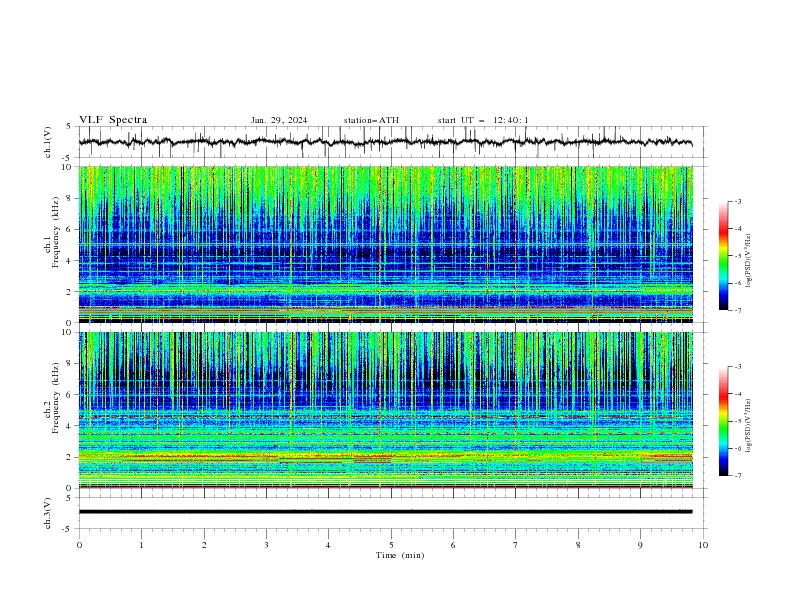Click the 'ch.3(V)' axis label
792x612 pixels.
tap(48, 513)
